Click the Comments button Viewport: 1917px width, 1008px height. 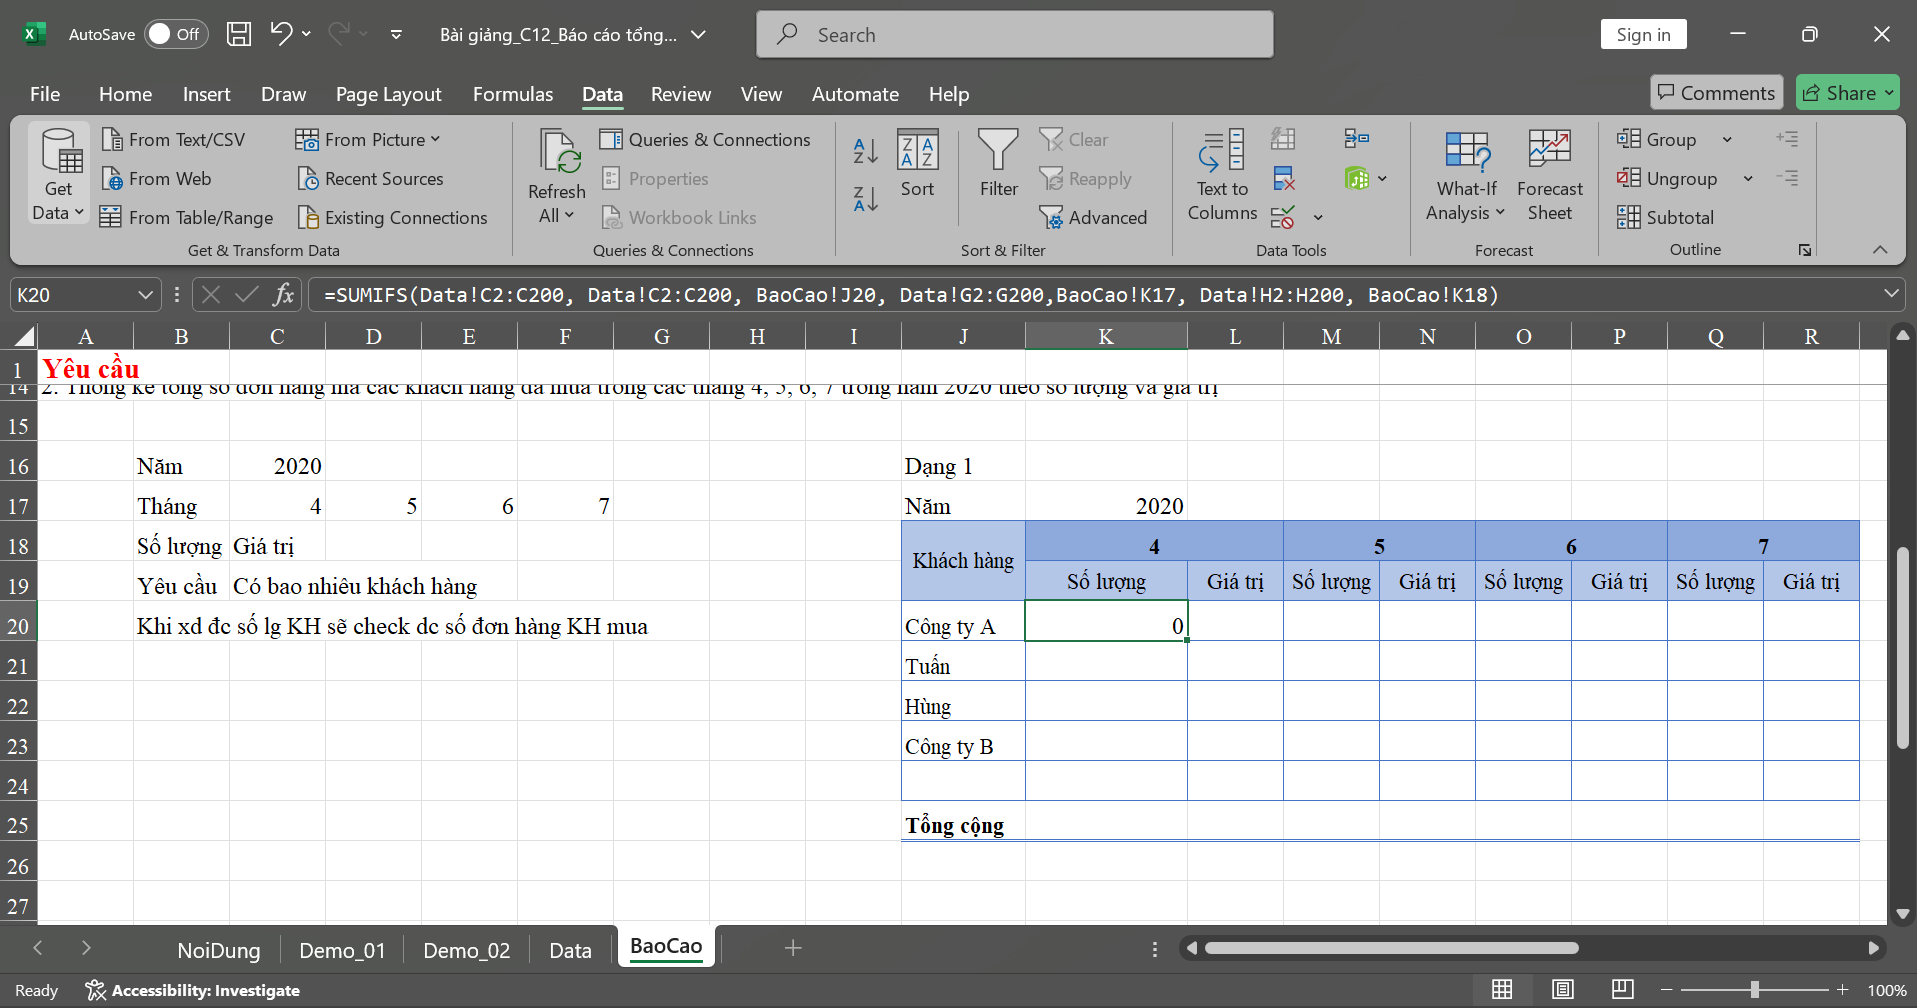(1716, 93)
